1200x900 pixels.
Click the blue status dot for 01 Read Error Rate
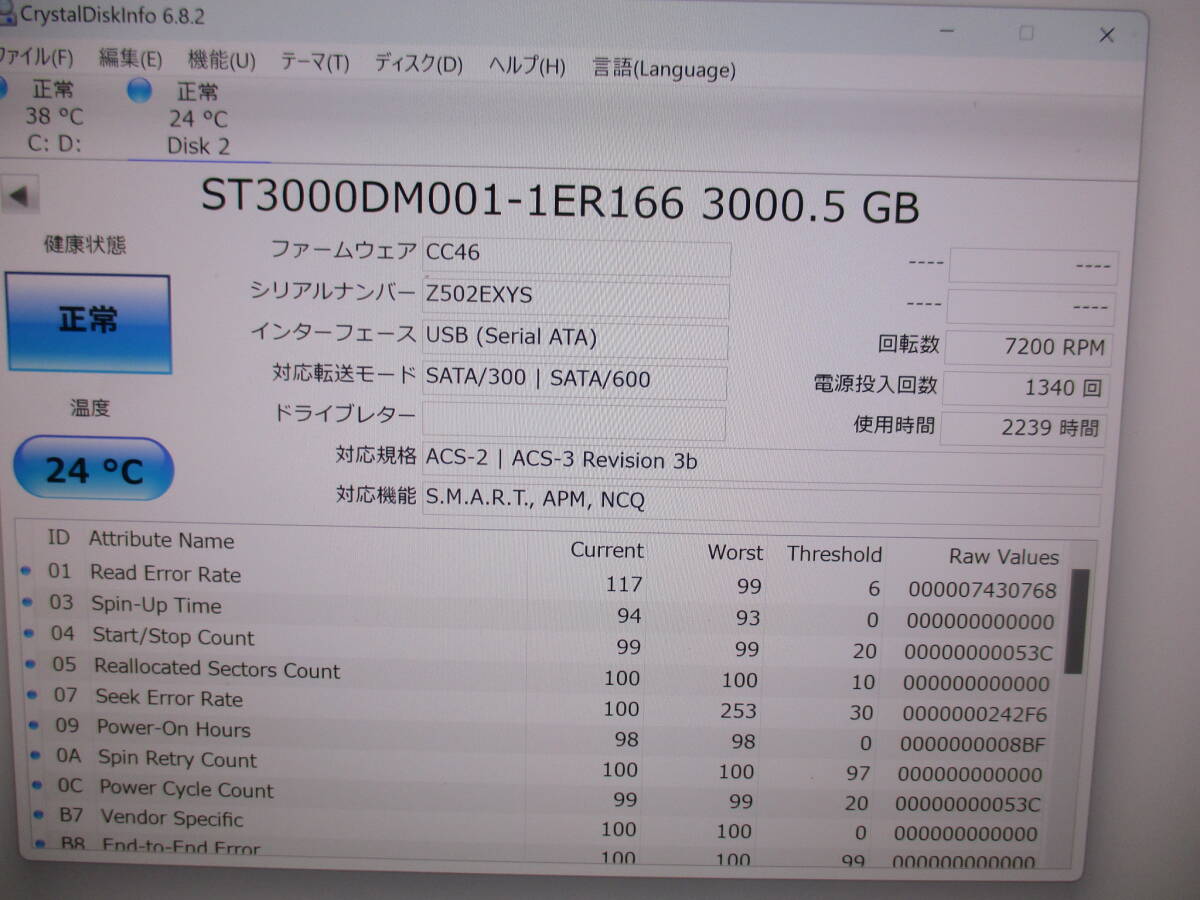(26, 571)
